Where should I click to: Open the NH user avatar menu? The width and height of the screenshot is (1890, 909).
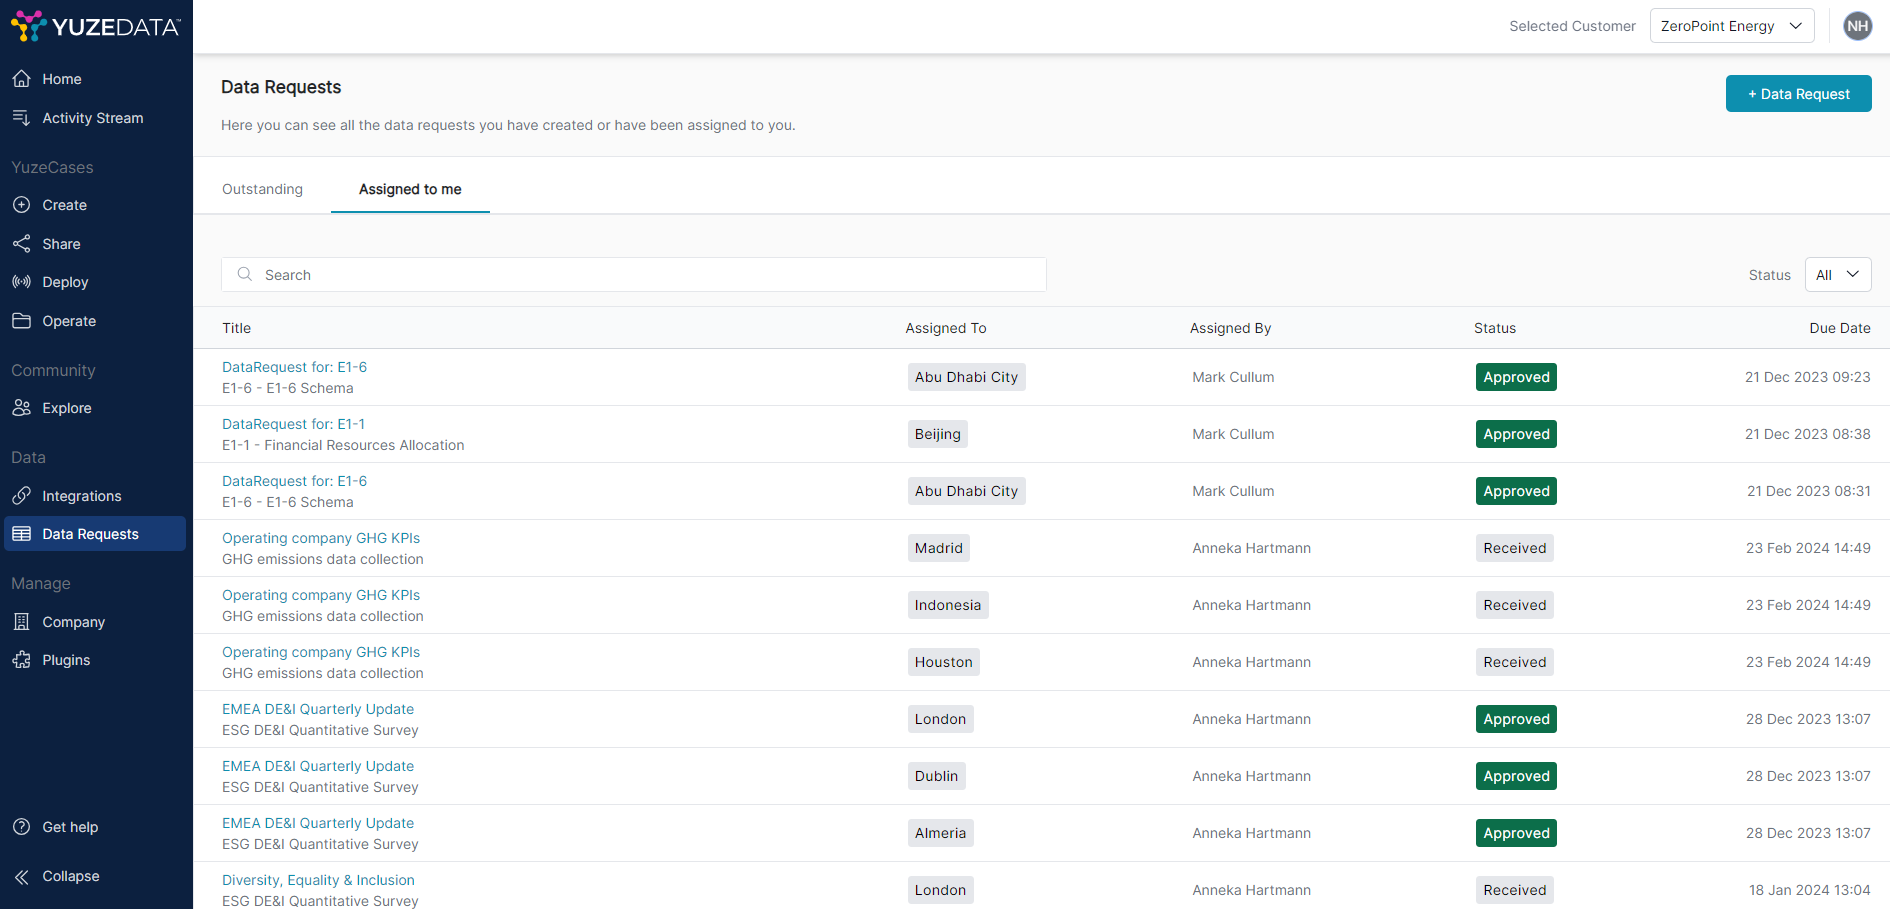pos(1857,26)
